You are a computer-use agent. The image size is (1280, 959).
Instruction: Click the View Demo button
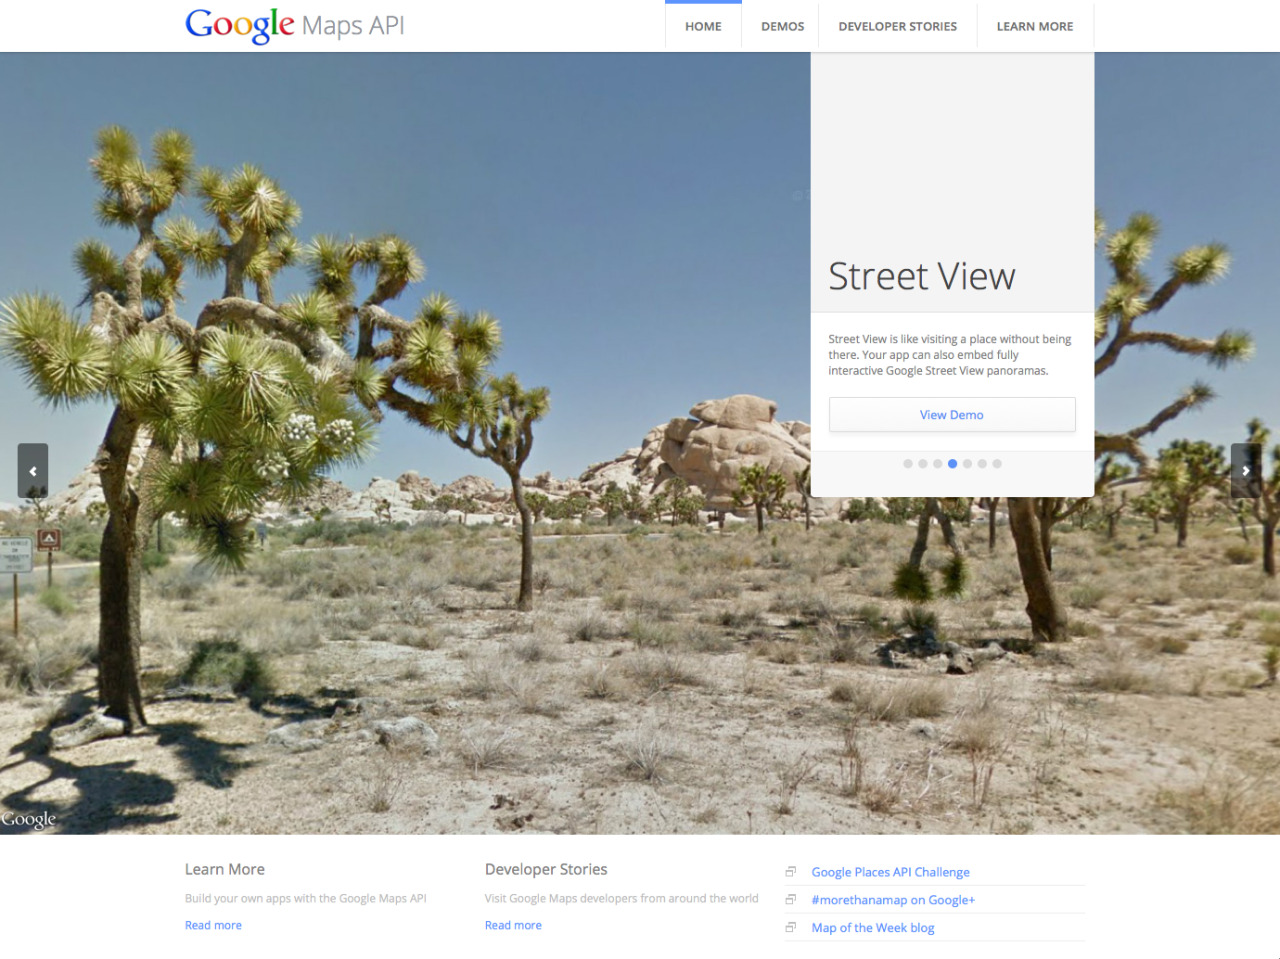952,415
